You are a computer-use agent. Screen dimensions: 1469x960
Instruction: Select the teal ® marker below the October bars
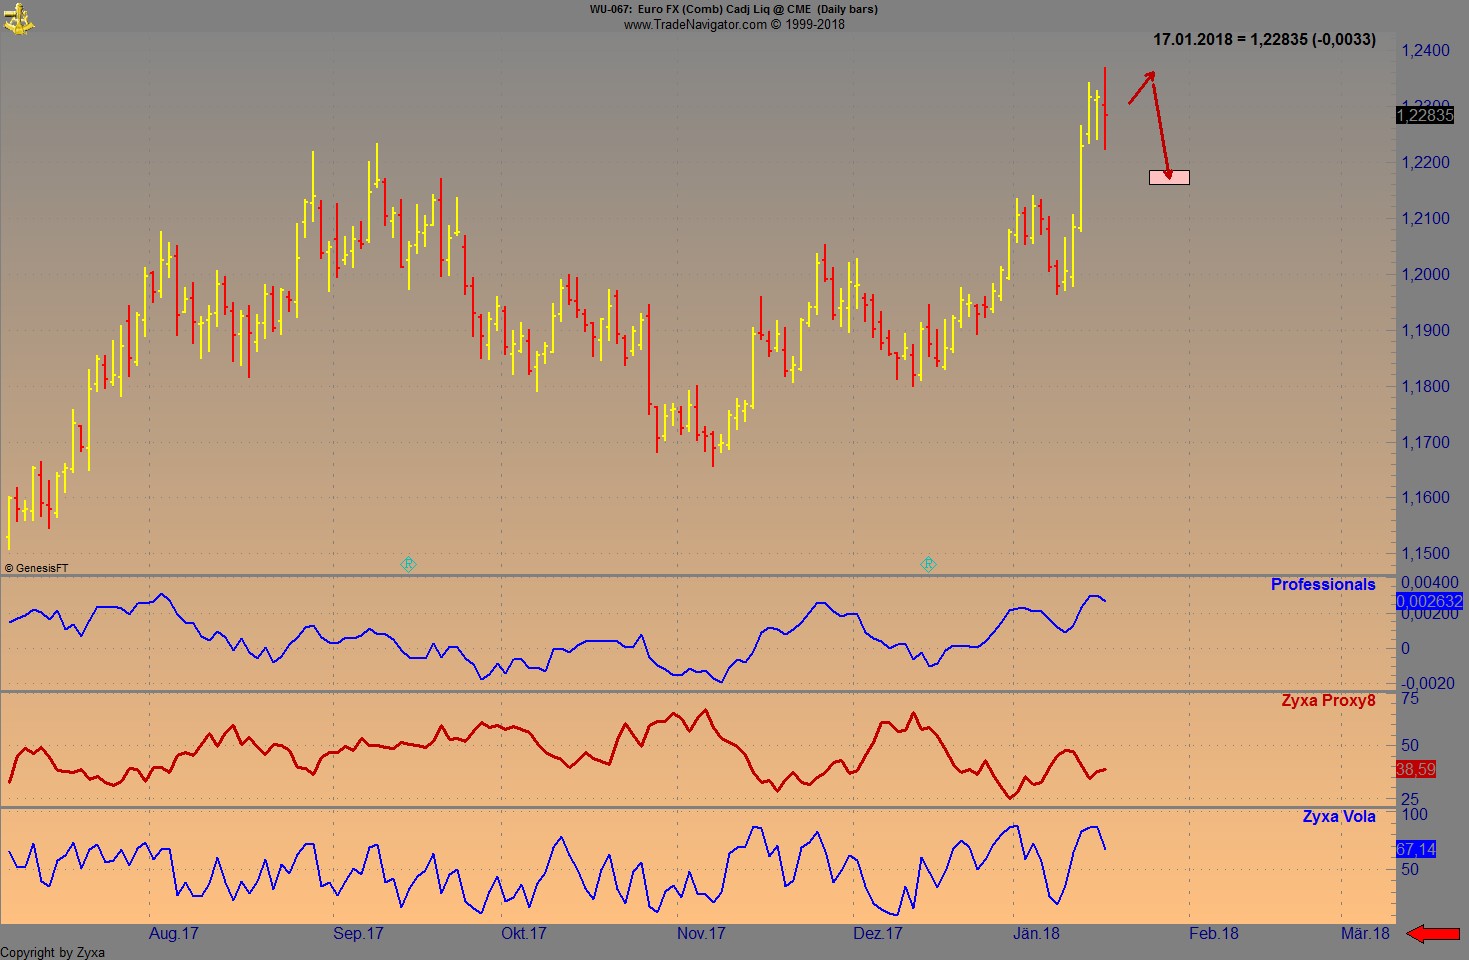408,564
